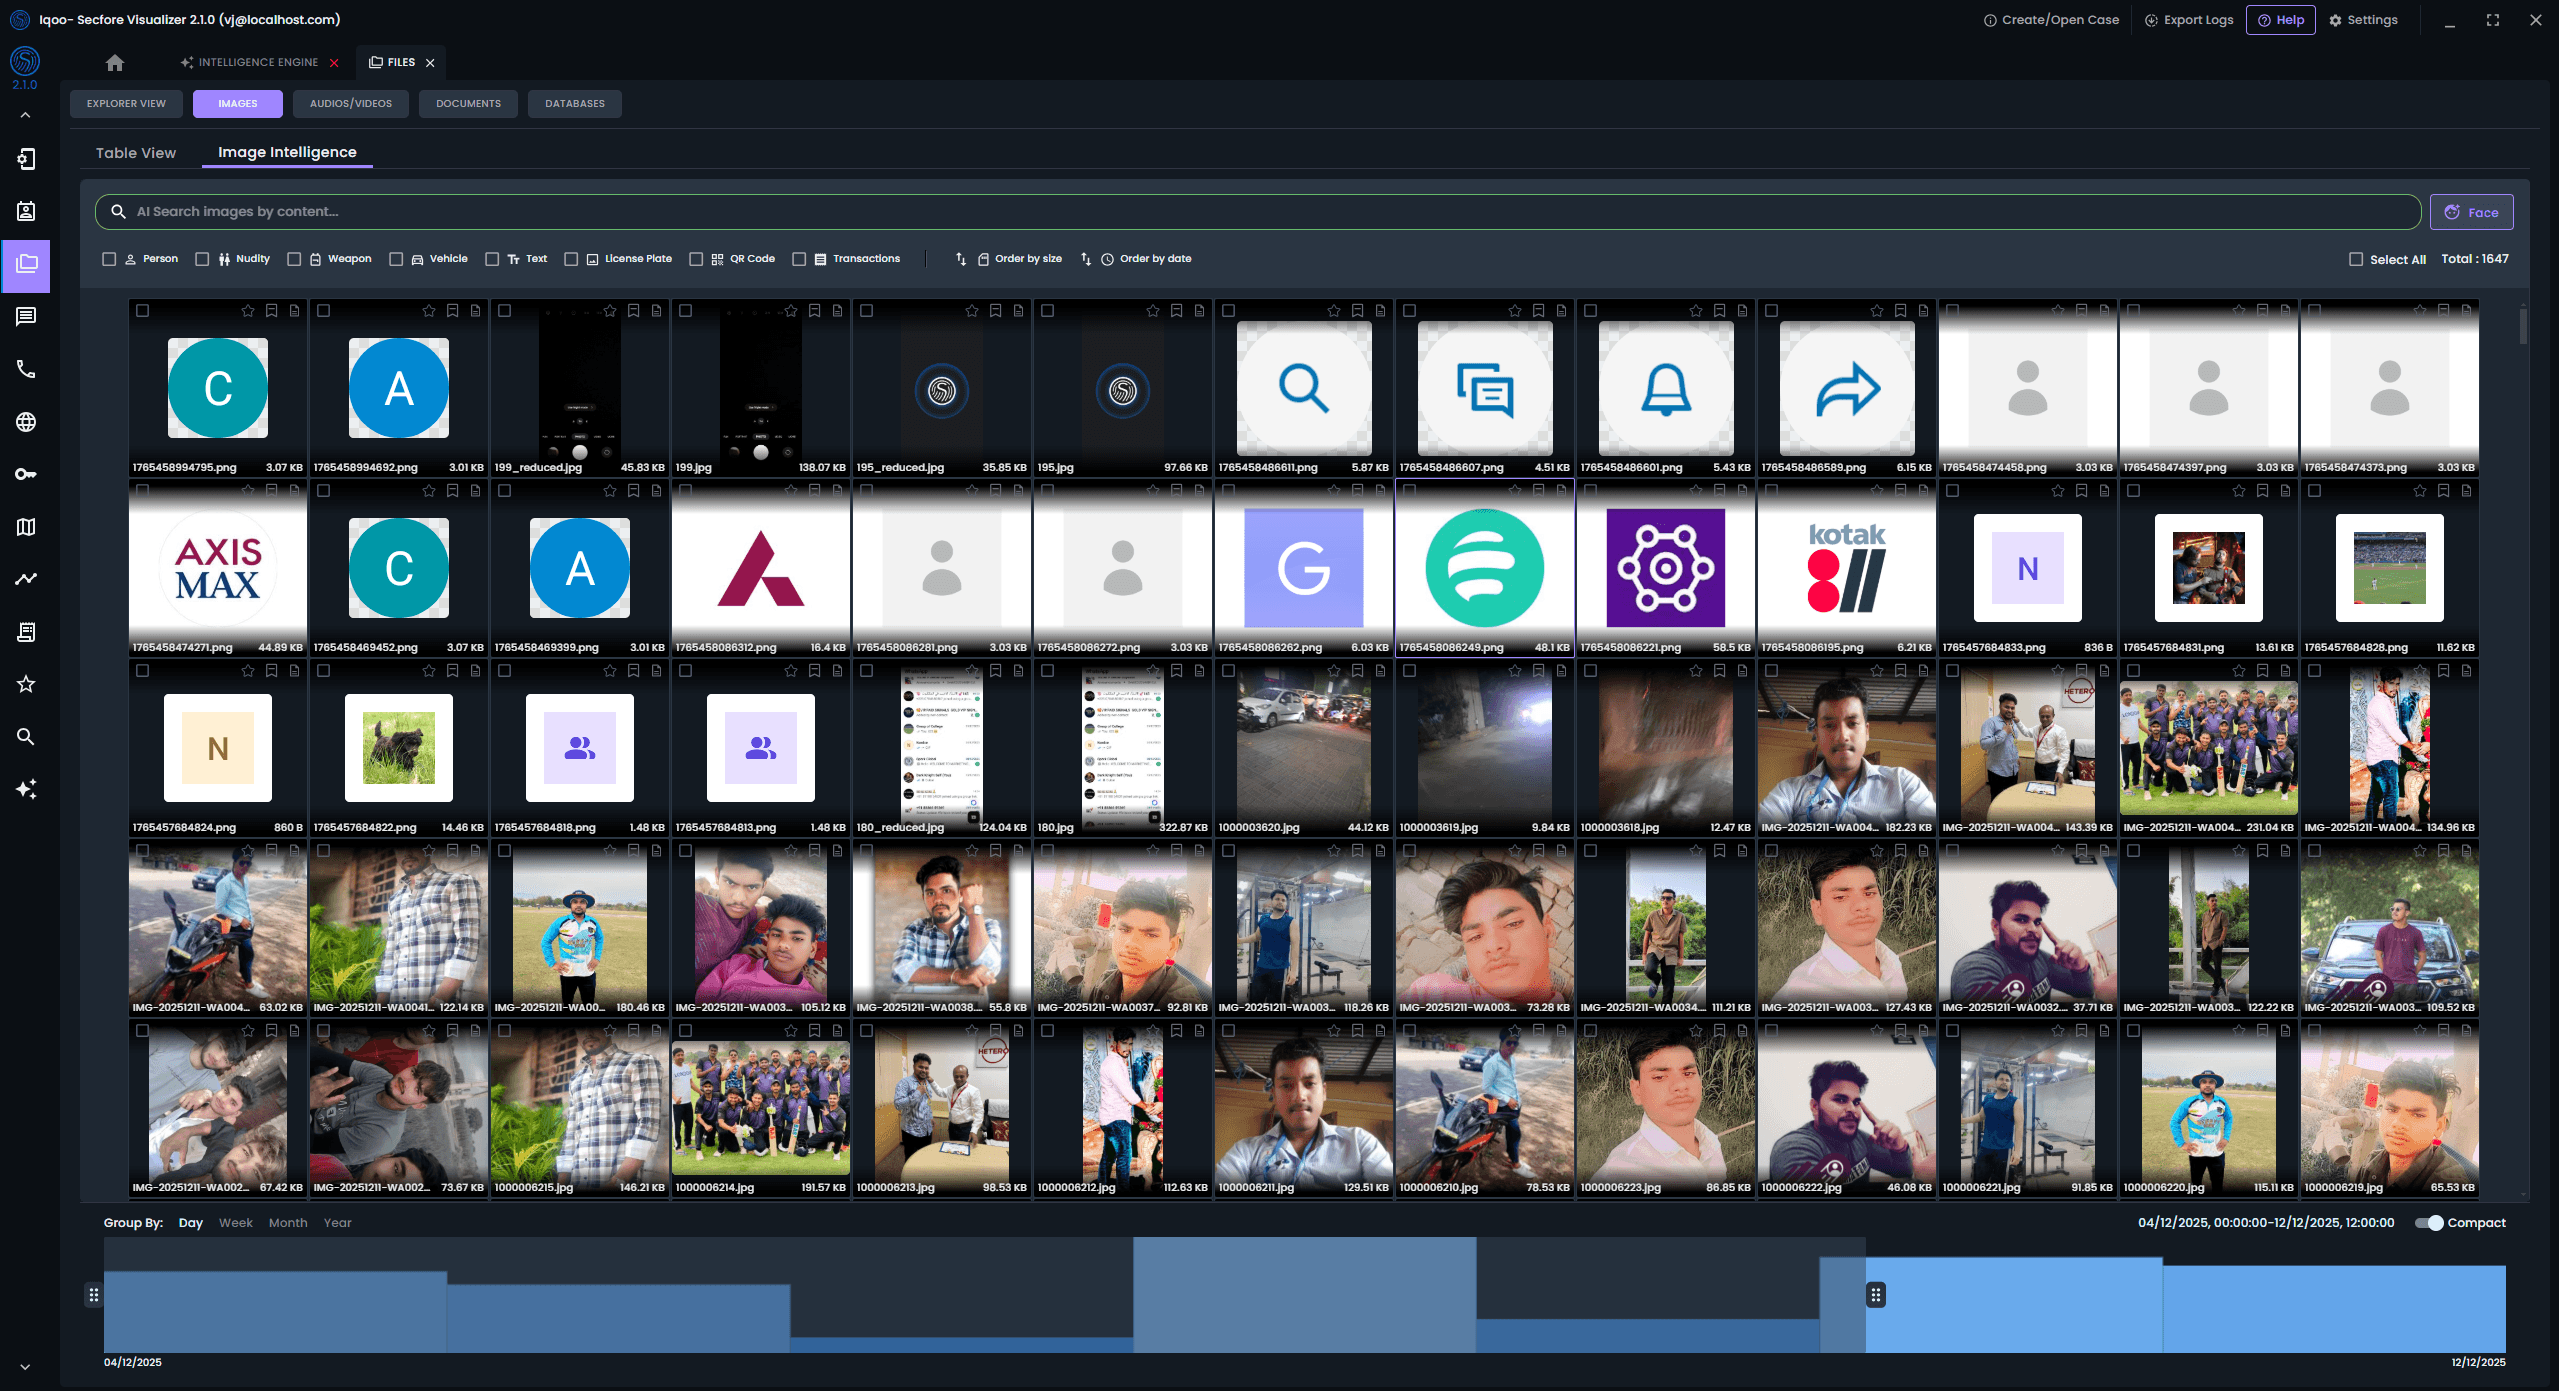
Task: Star the 1765458994795.png thumbnail
Action: tap(248, 311)
